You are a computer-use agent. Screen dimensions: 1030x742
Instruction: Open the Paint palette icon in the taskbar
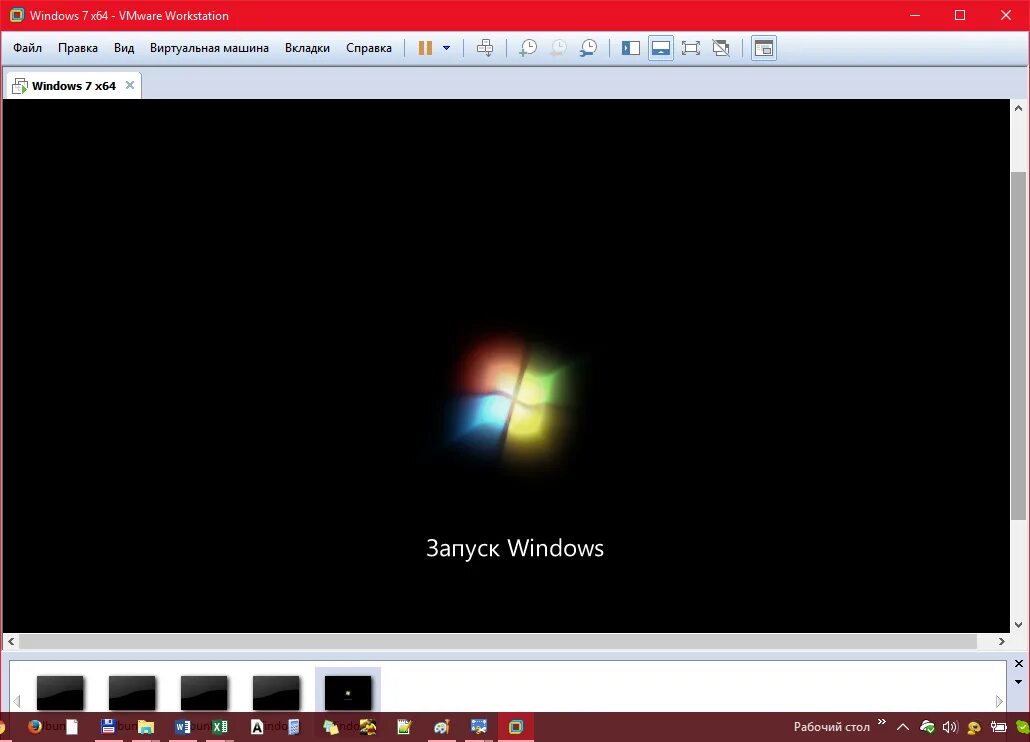click(x=441, y=726)
